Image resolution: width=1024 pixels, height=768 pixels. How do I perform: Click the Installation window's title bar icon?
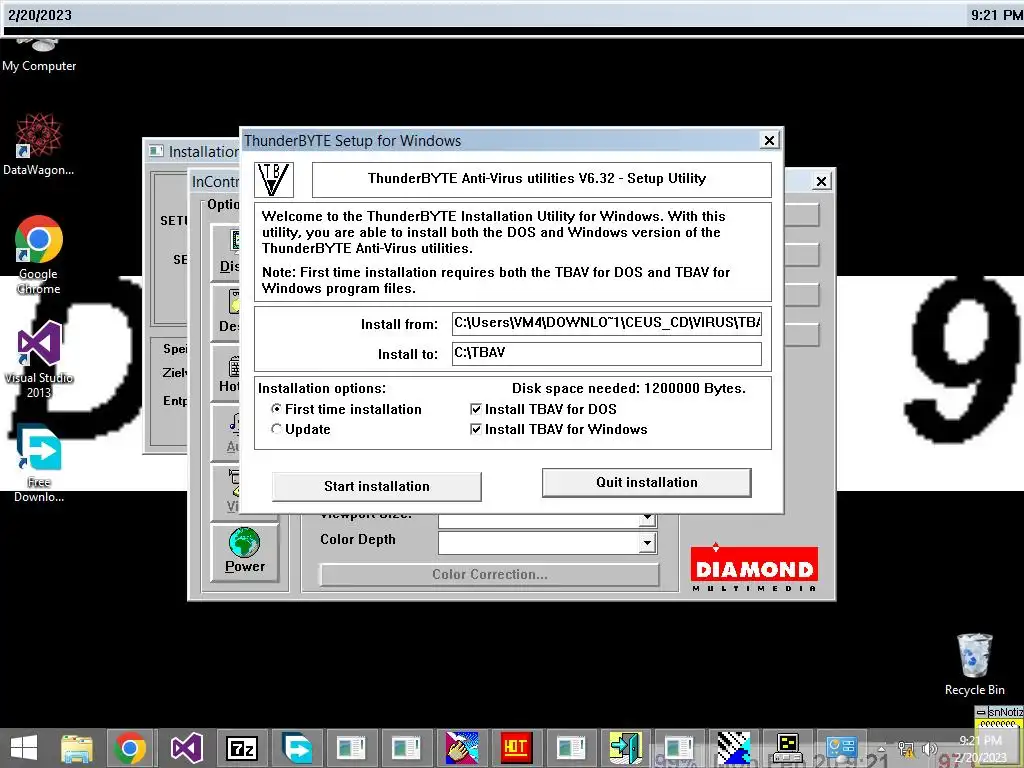tap(156, 152)
